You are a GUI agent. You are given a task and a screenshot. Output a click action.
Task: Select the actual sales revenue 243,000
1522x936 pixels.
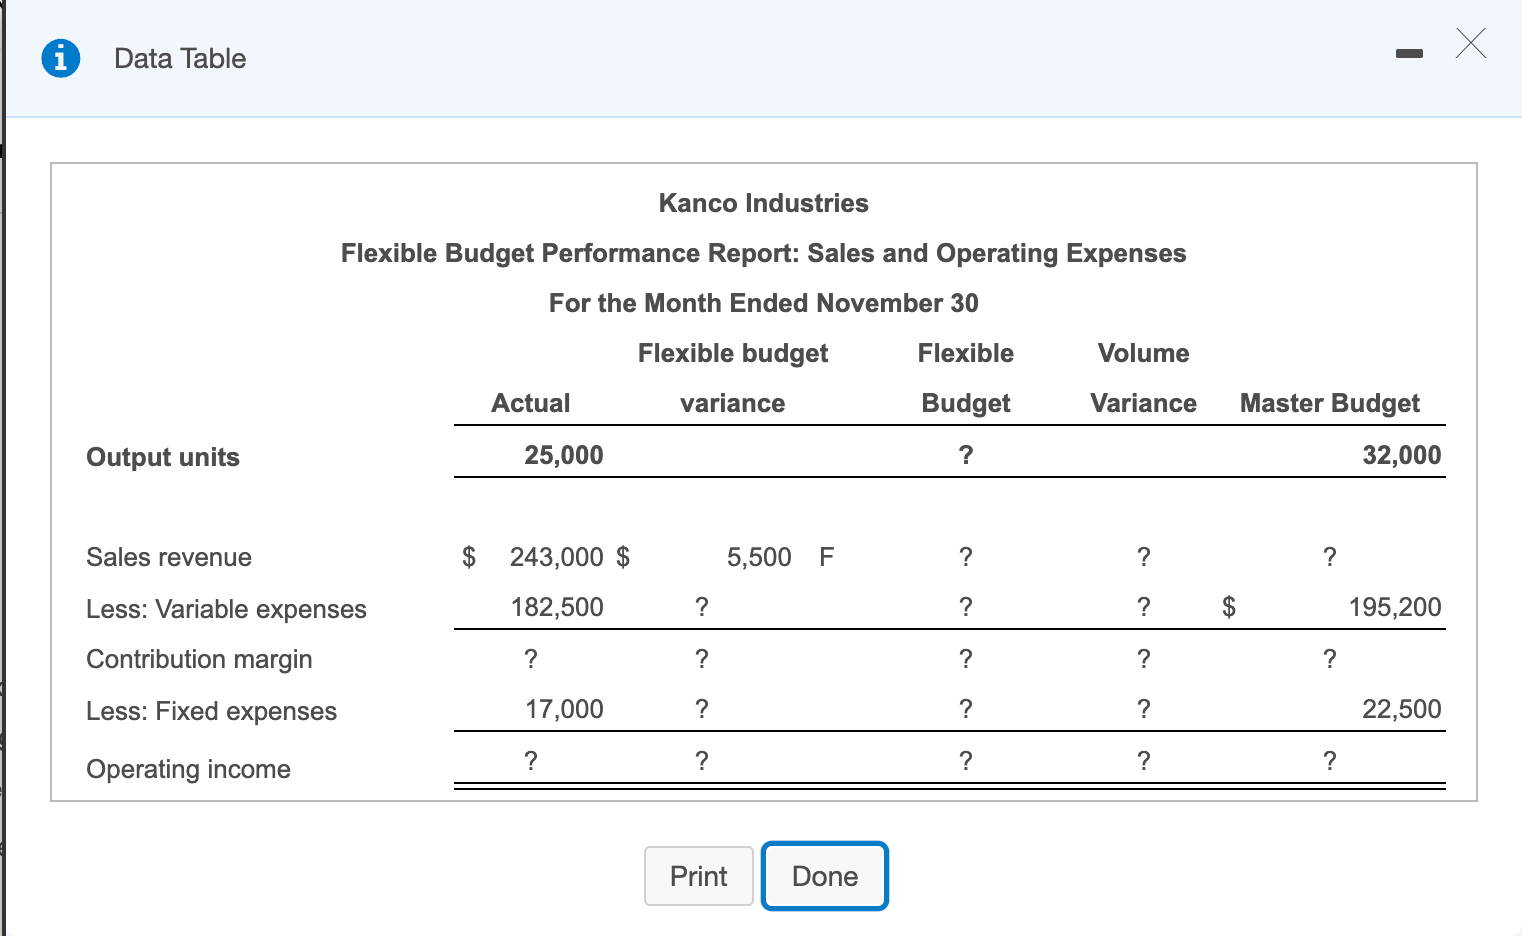click(556, 557)
